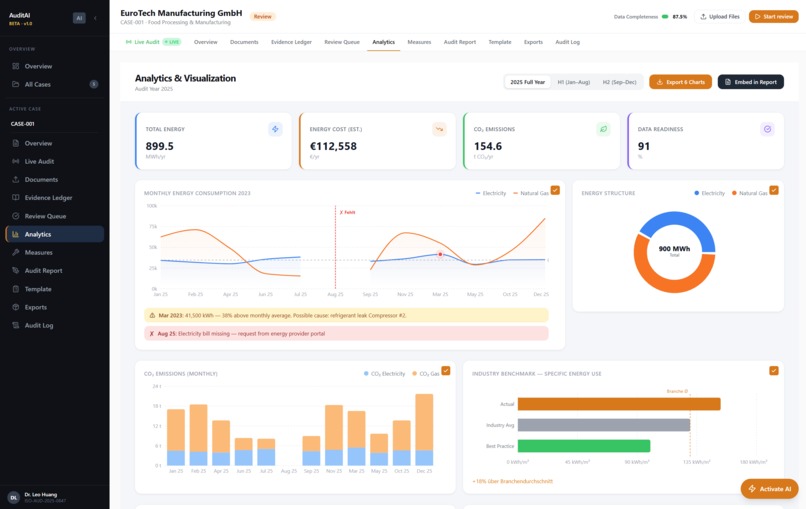Click the red anomaly point on chart
Screen dimensions: 806x509
click(440, 254)
